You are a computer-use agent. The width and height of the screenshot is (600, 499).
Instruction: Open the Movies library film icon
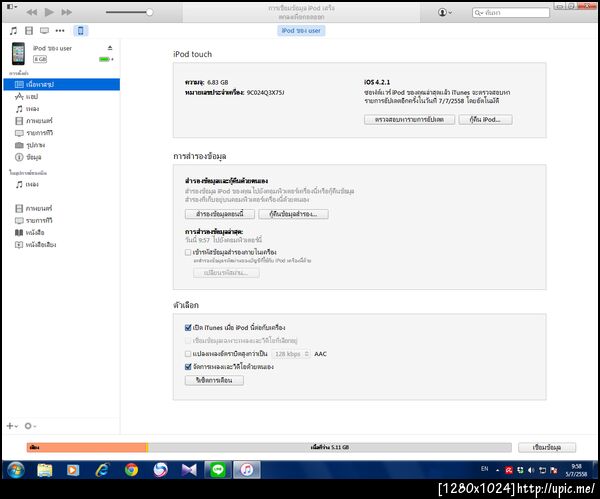[x=29, y=31]
